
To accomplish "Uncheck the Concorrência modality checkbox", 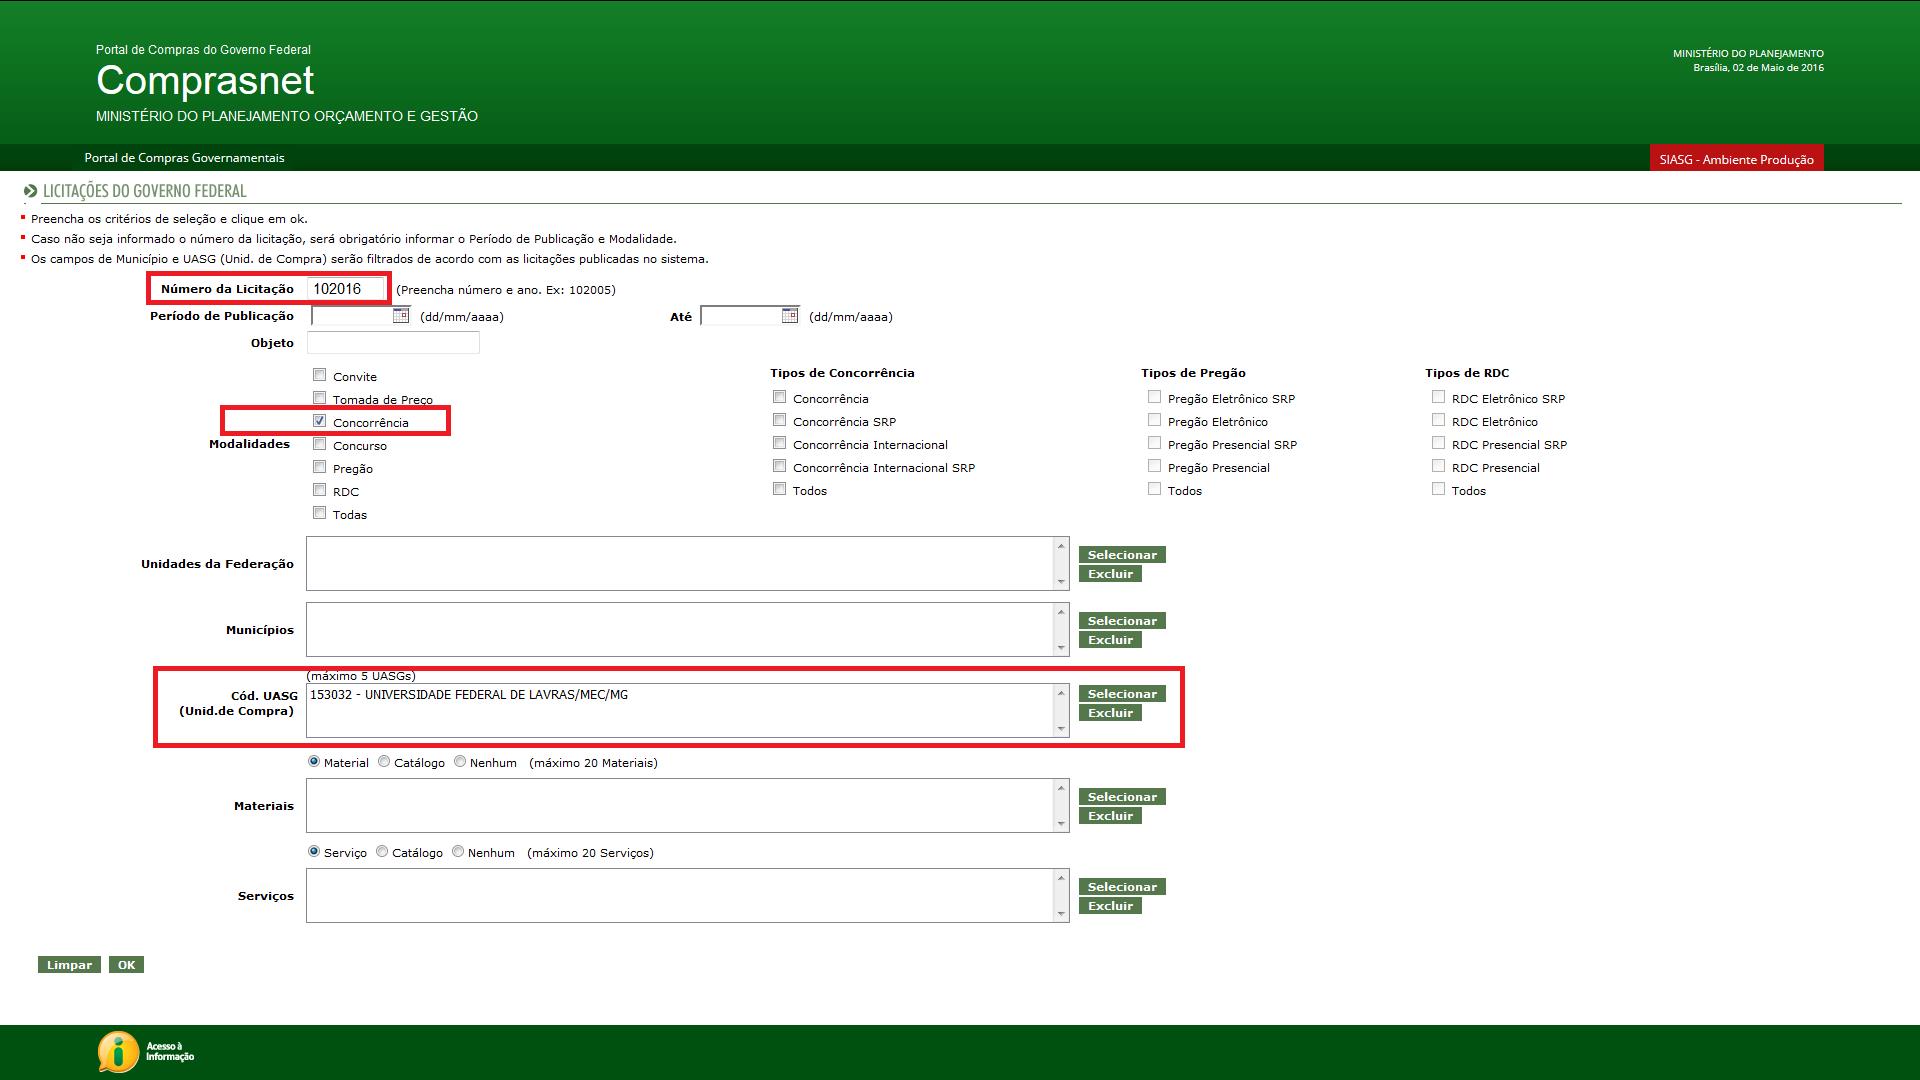I will pos(320,421).
